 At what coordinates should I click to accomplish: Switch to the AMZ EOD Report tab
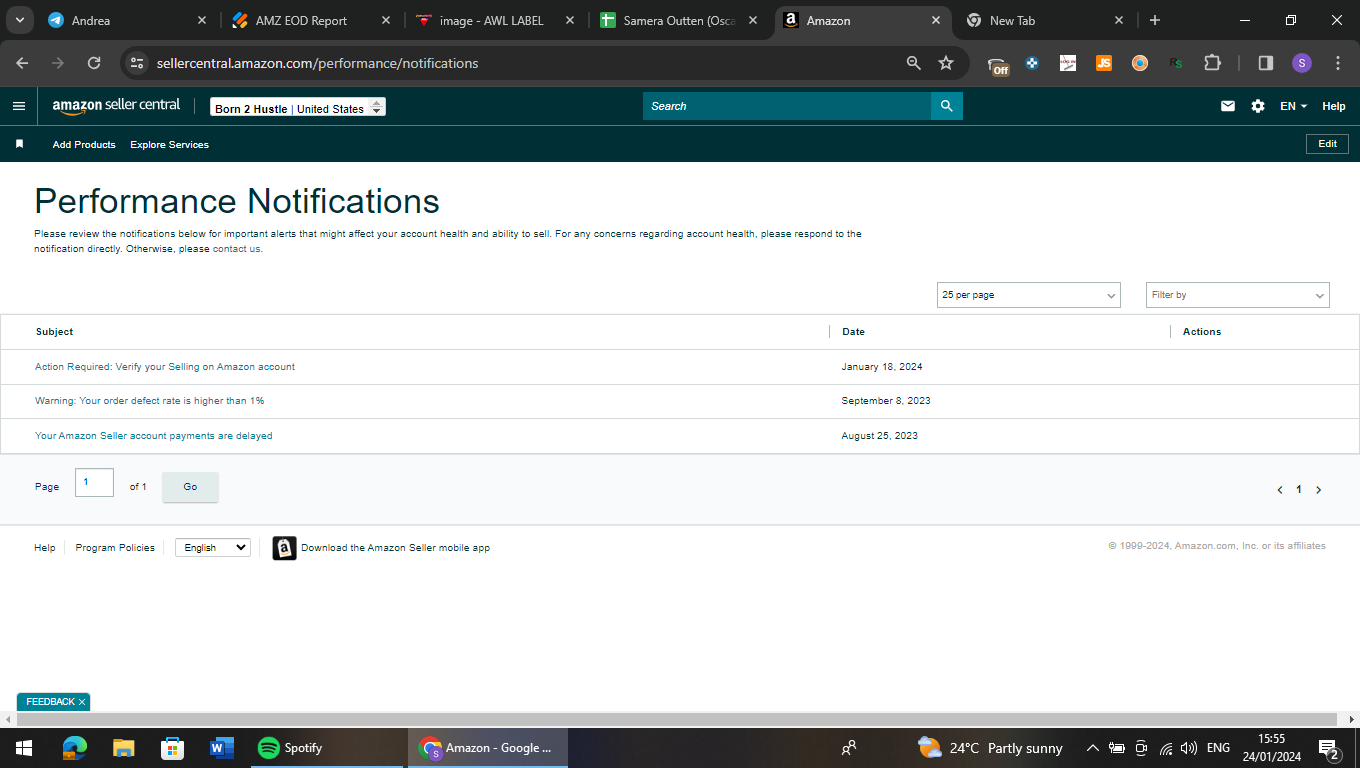(x=311, y=20)
